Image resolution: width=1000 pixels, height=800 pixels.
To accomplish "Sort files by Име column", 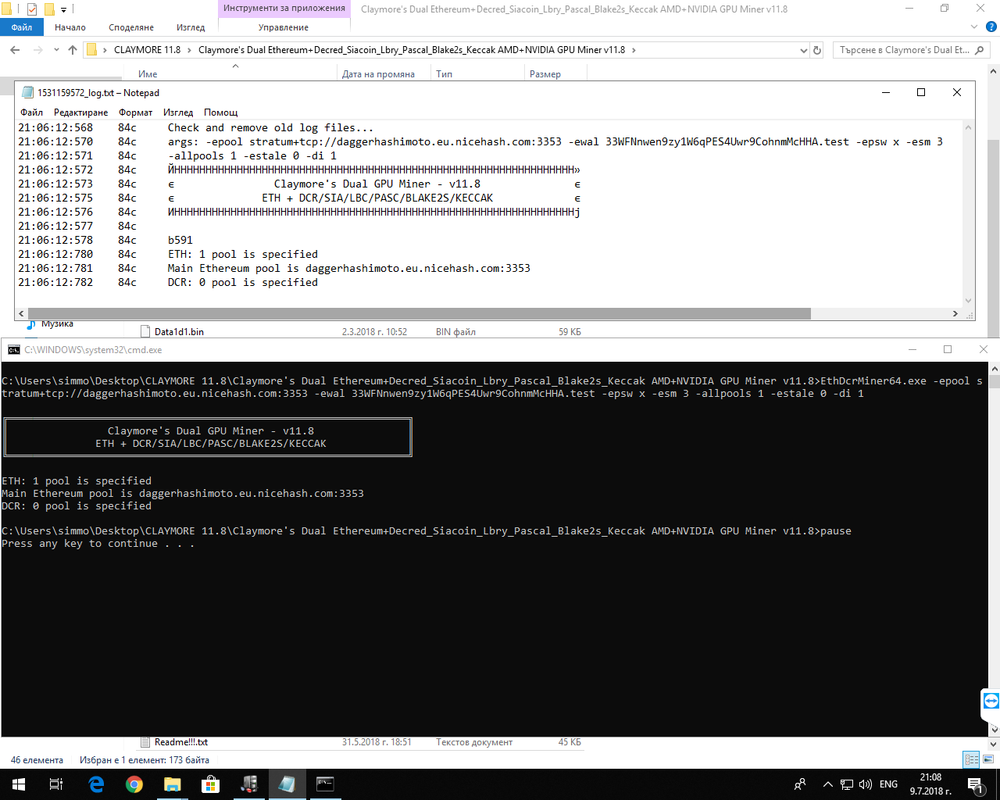I will [147, 74].
